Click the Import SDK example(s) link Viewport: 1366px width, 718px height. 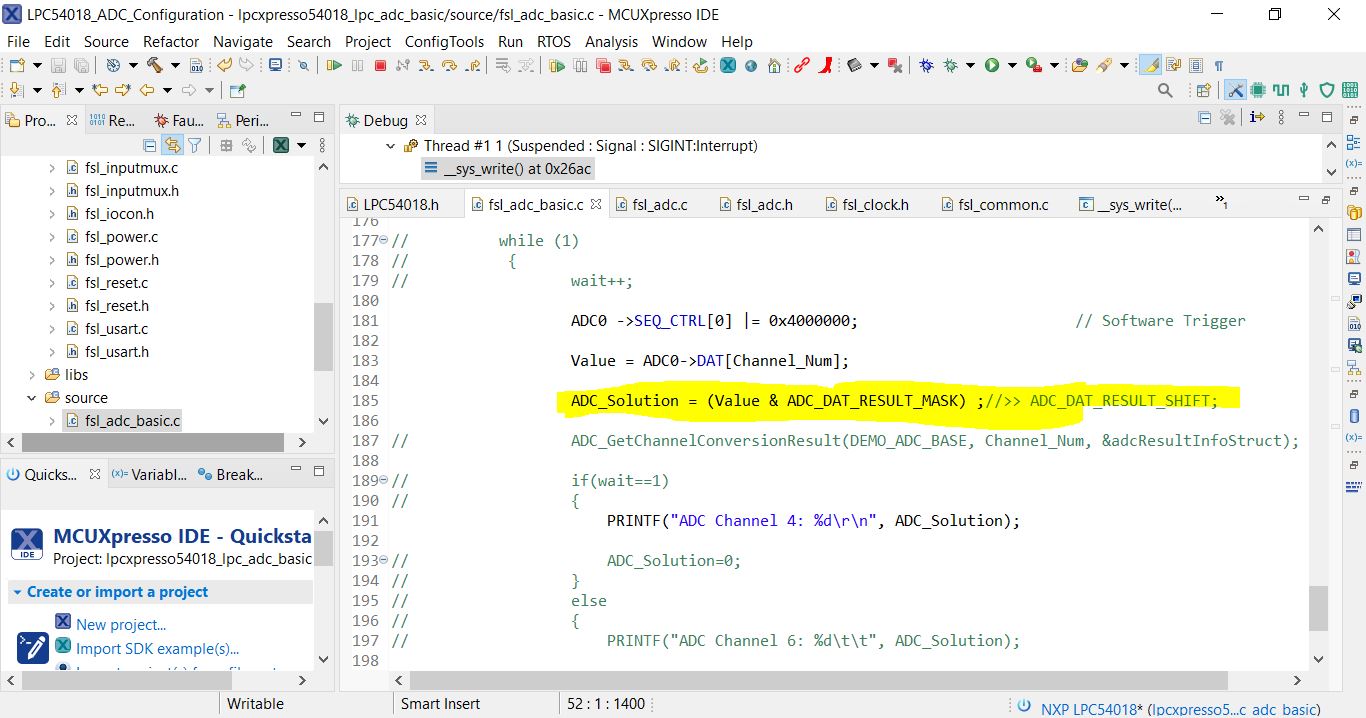pos(155,648)
